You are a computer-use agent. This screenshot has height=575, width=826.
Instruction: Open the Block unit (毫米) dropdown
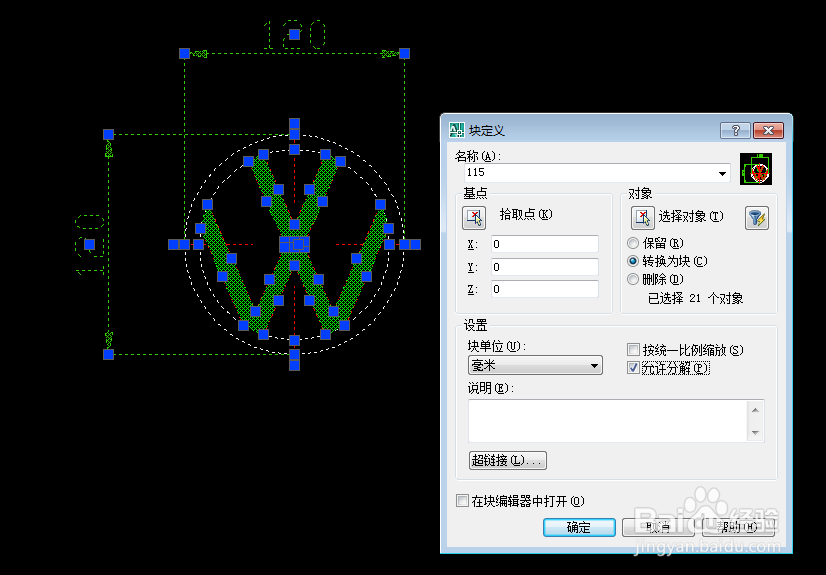(535, 365)
